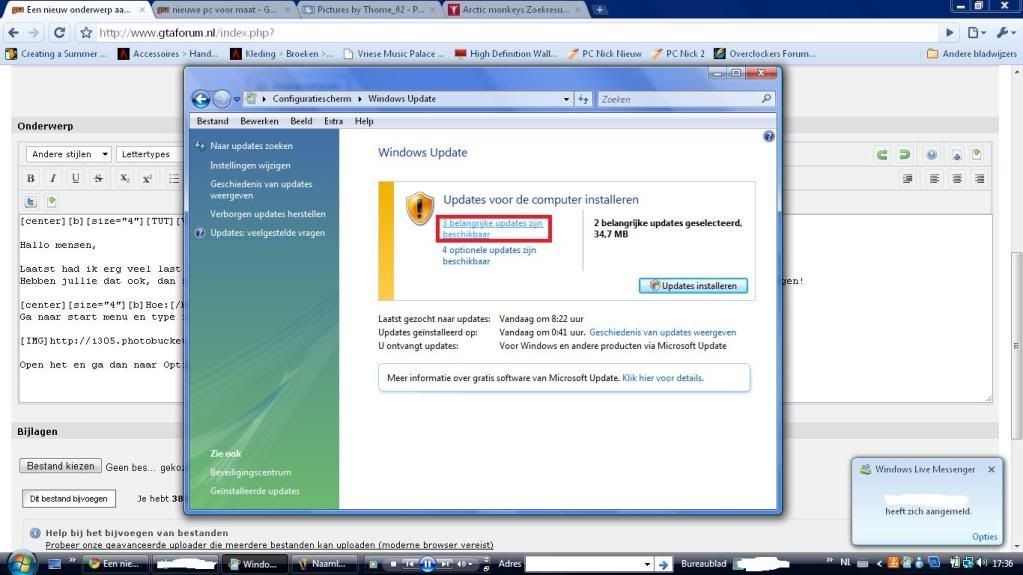Expand the Windows Update address history dropdown
1023x575 pixels.
click(566, 99)
